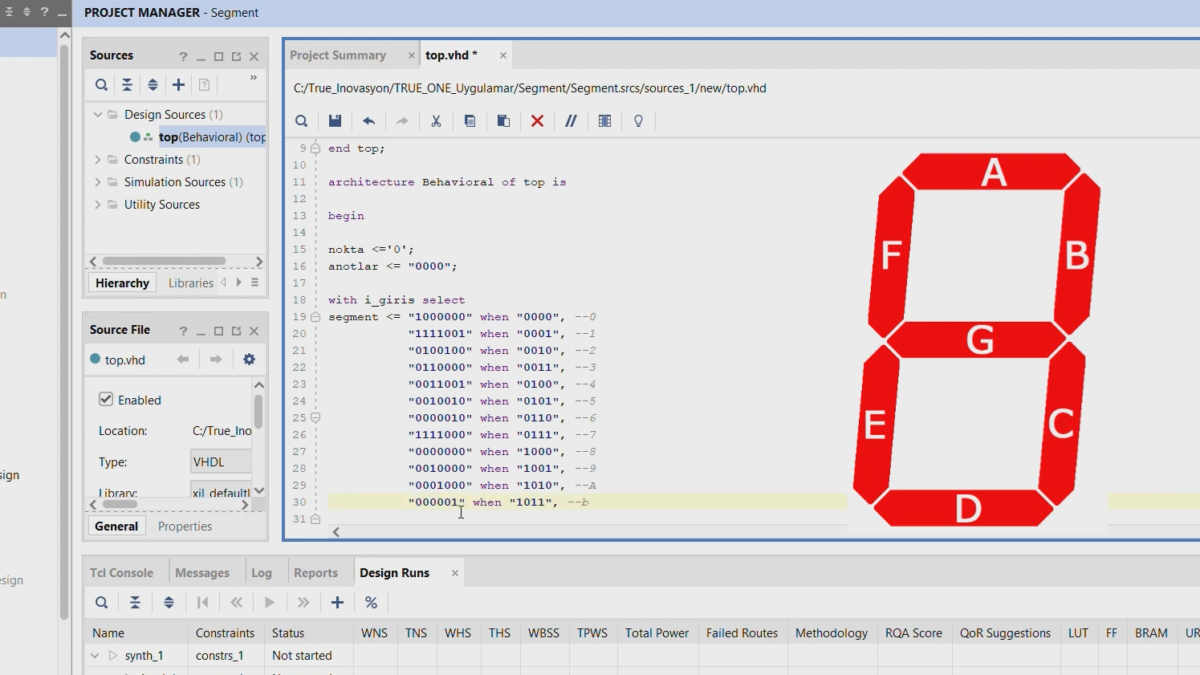Viewport: 1200px width, 675px height.
Task: Click the lightbulb icon in editor toolbar
Action: [638, 121]
